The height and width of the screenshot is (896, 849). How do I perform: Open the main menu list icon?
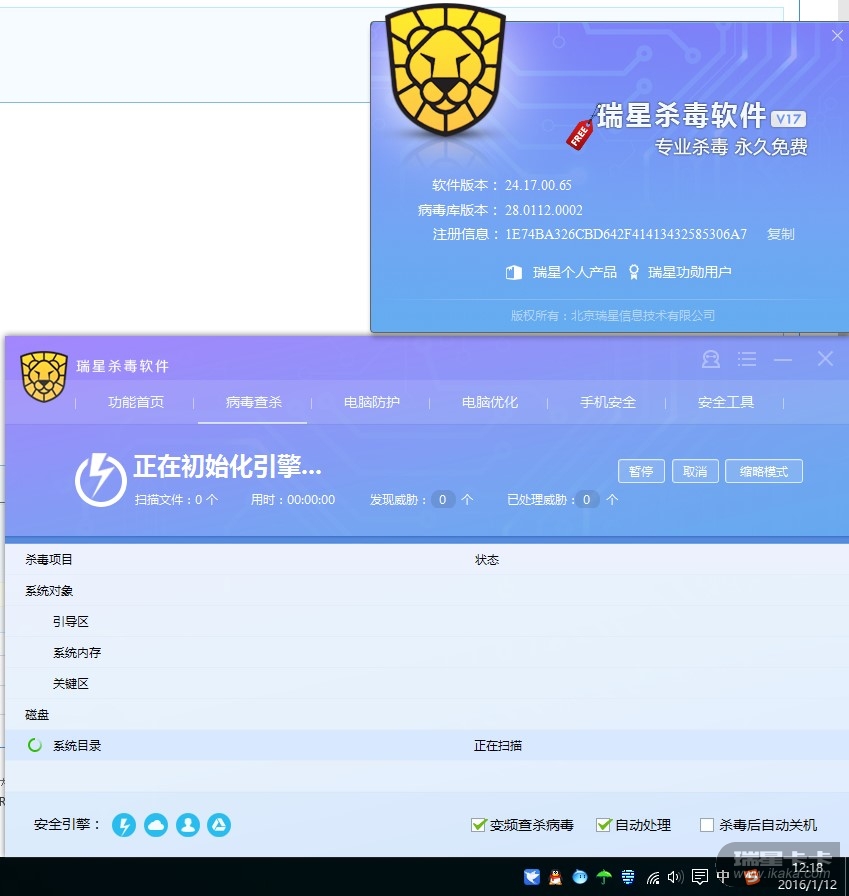[747, 359]
